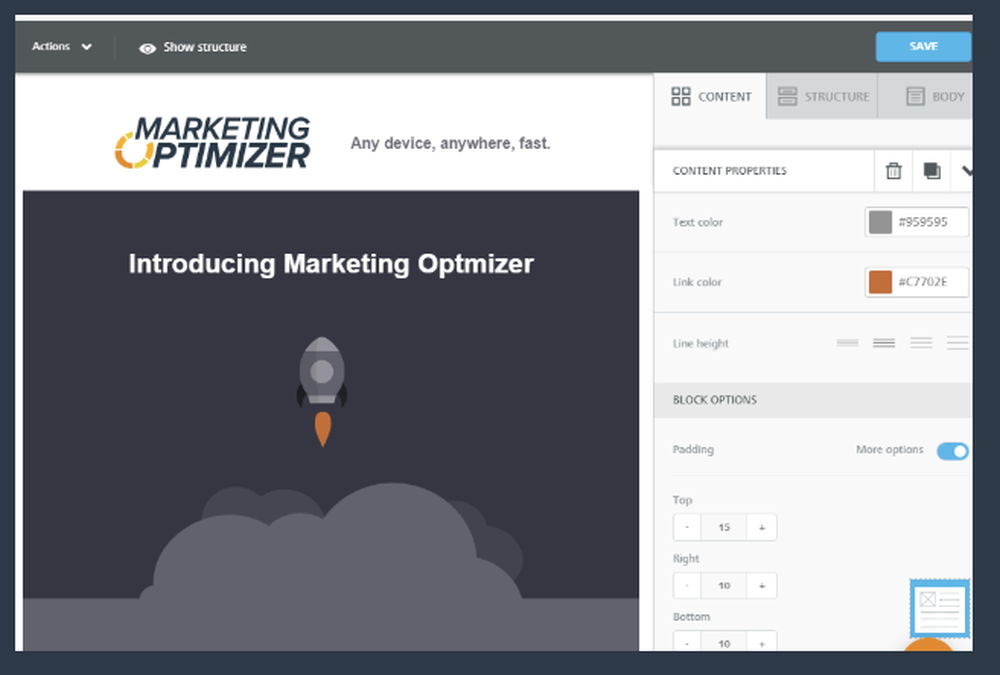Click the Line height label

700,343
